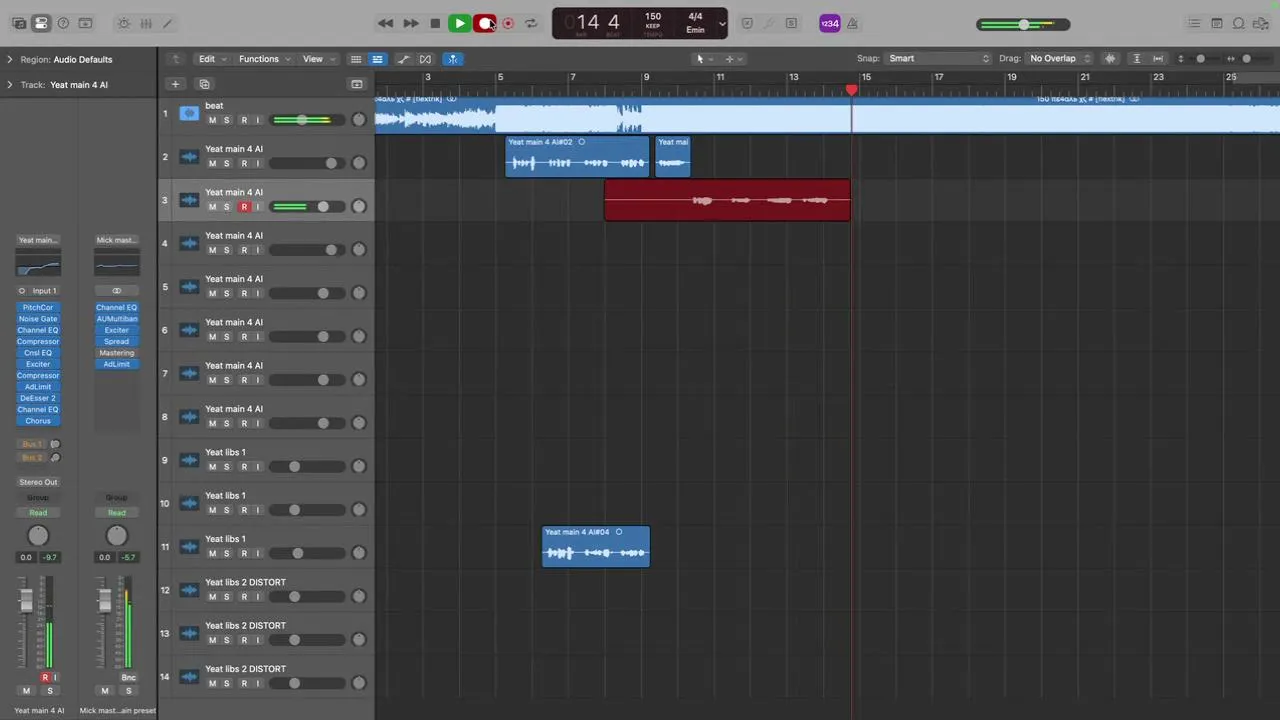Select the Yeat libs 2 DISTORT track 14
The width and height of the screenshot is (1280, 720).
pyautogui.click(x=266, y=676)
